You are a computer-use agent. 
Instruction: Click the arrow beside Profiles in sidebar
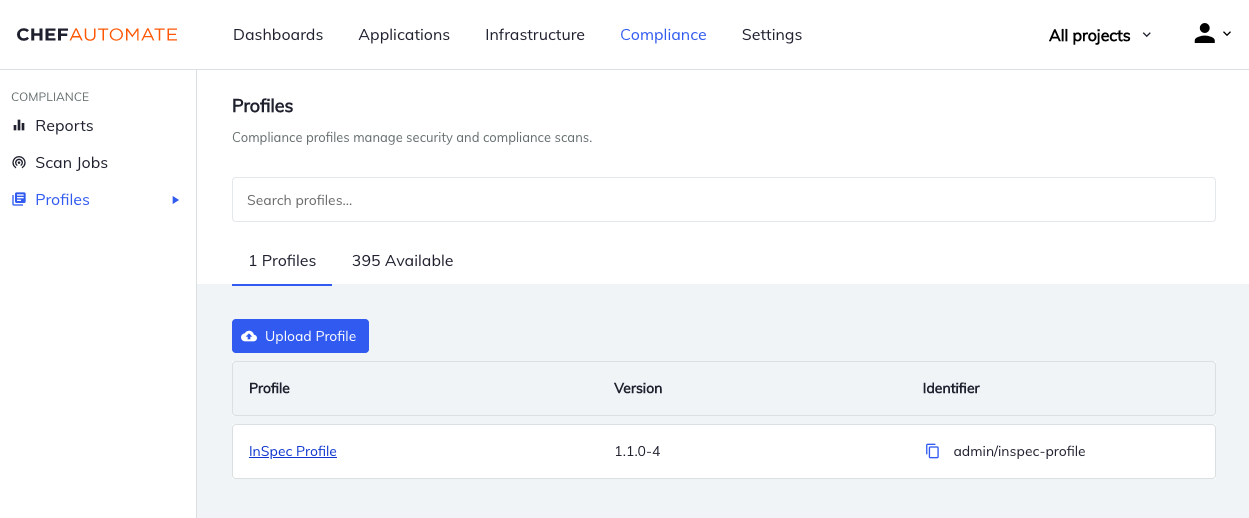(x=176, y=200)
